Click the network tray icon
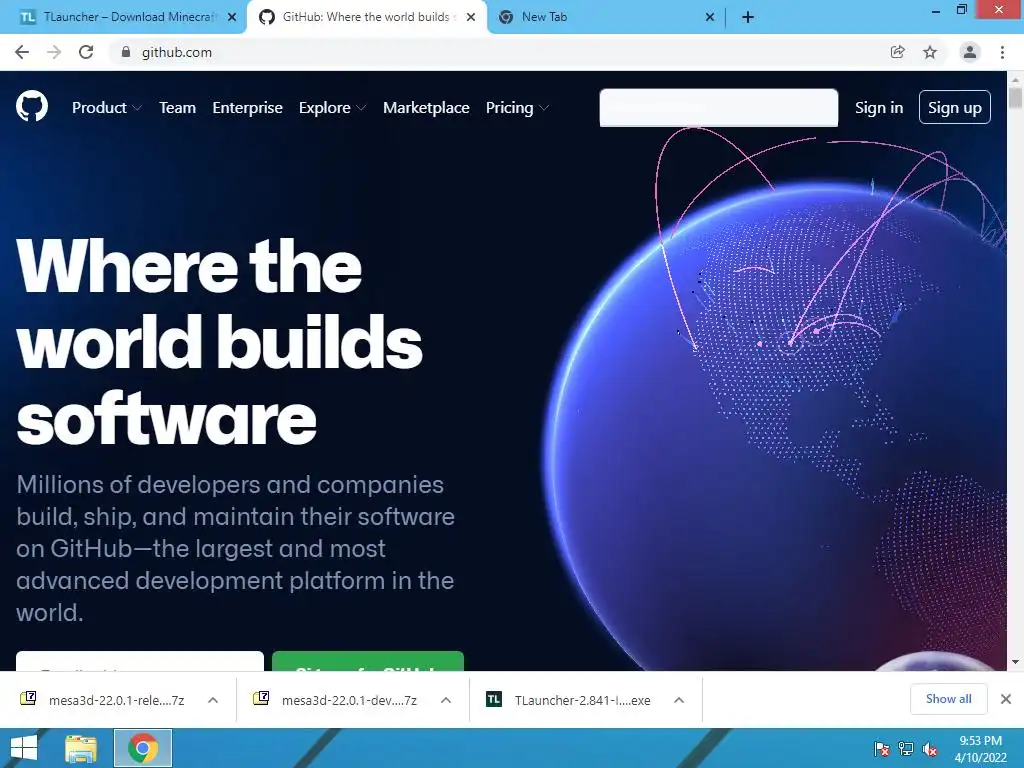 (906, 749)
